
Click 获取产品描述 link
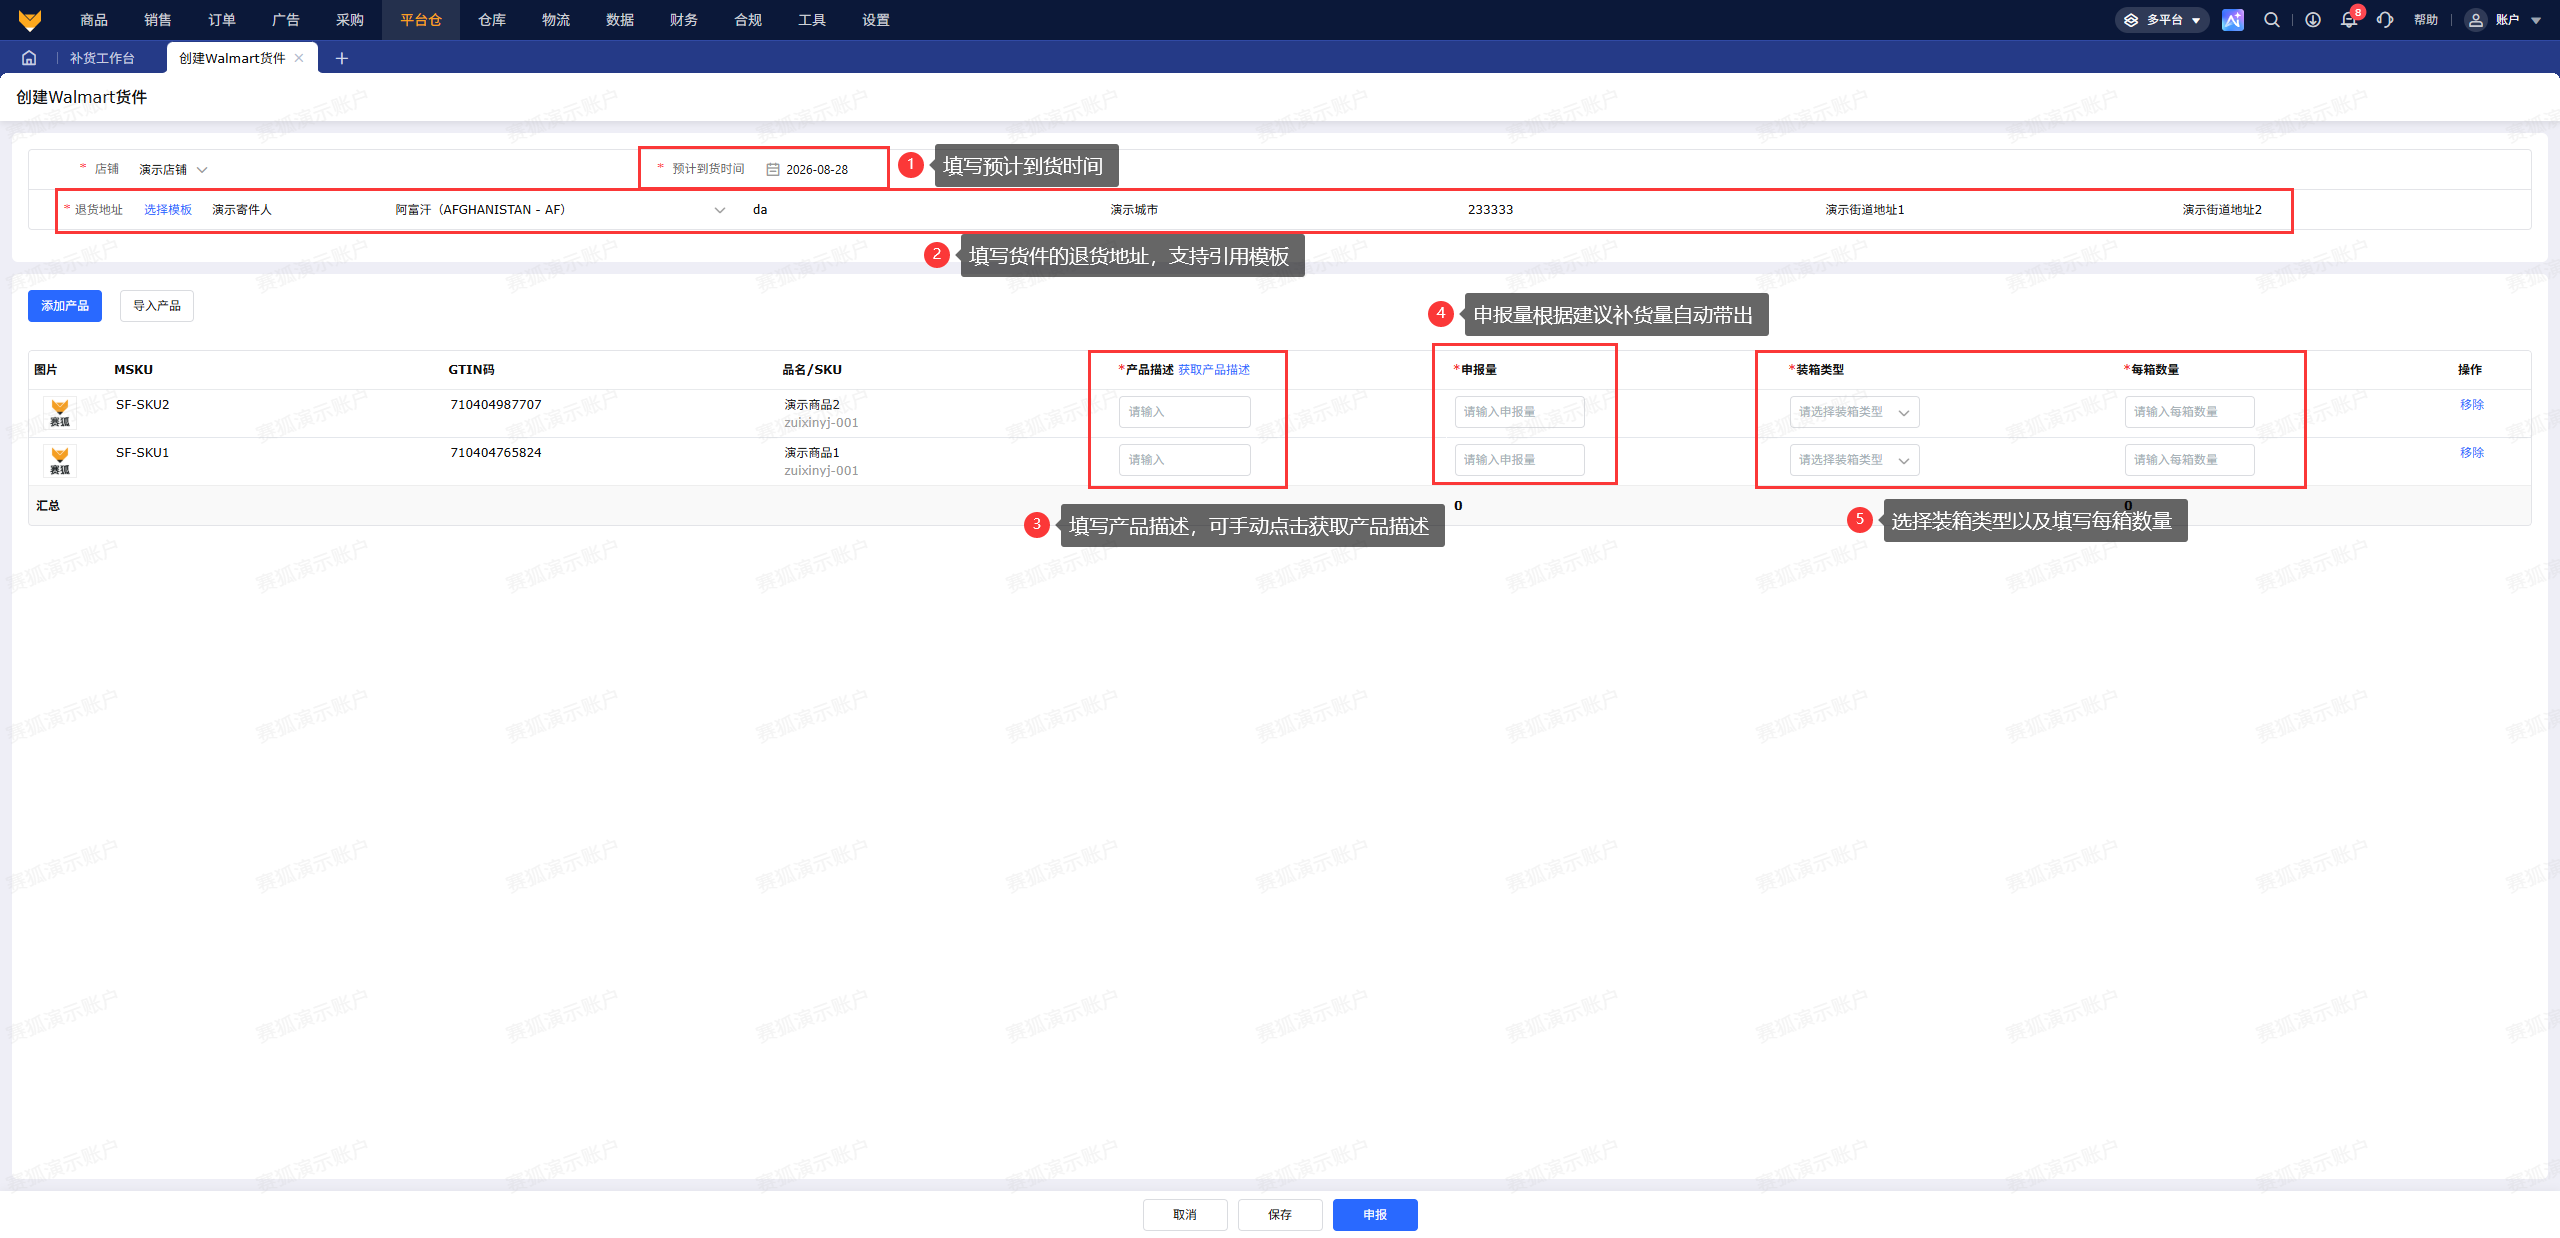[1214, 370]
